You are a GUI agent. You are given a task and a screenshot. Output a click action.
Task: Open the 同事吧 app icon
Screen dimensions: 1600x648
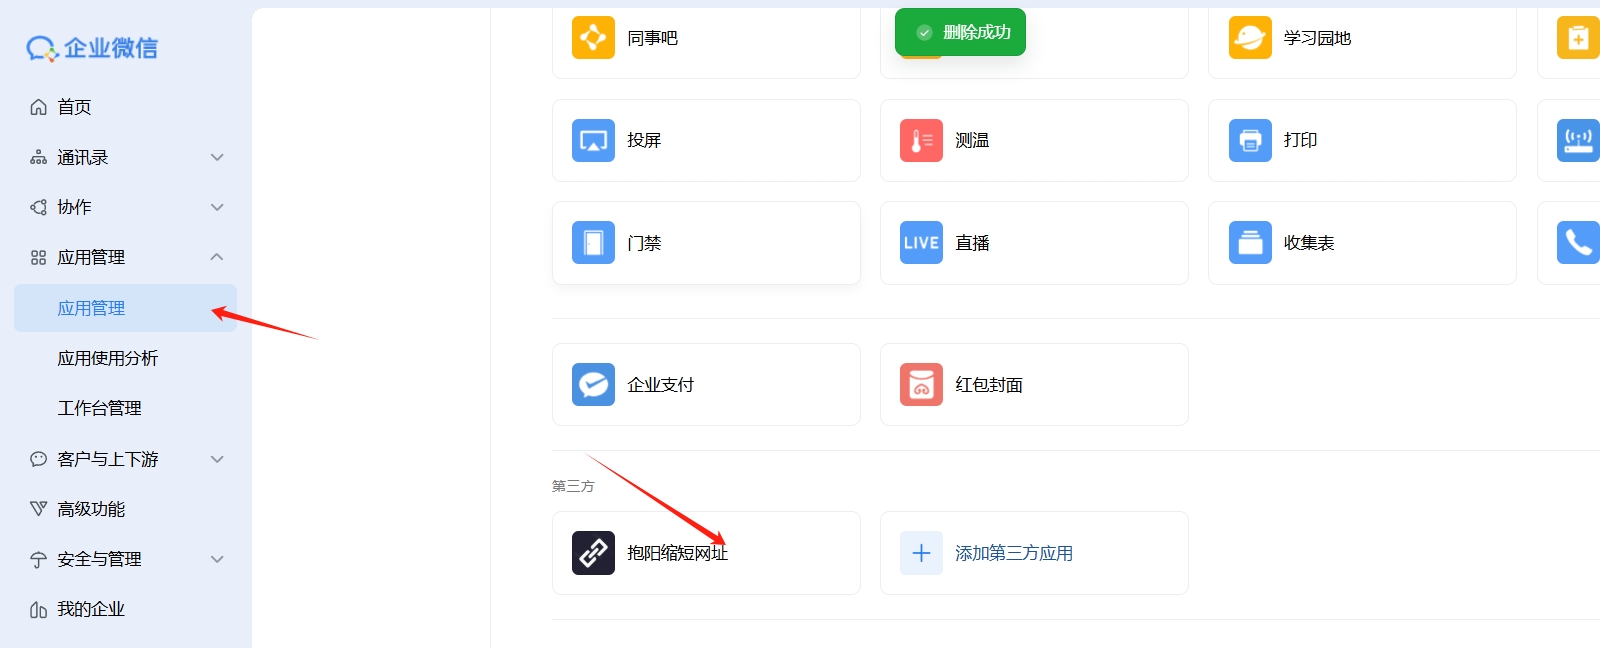coord(593,38)
